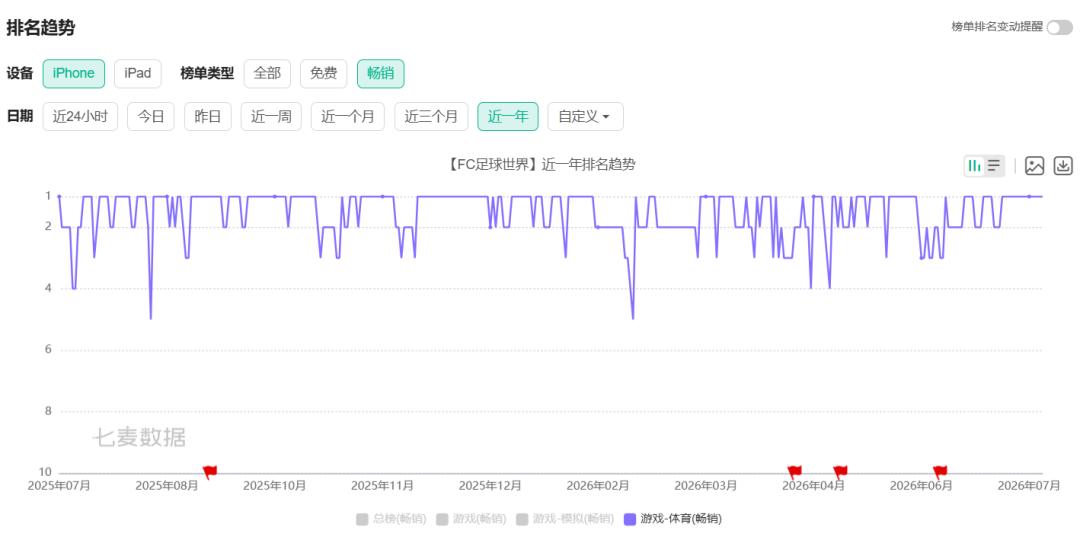Click y-axis label 6
The height and width of the screenshot is (540, 1080).
(x=48, y=350)
